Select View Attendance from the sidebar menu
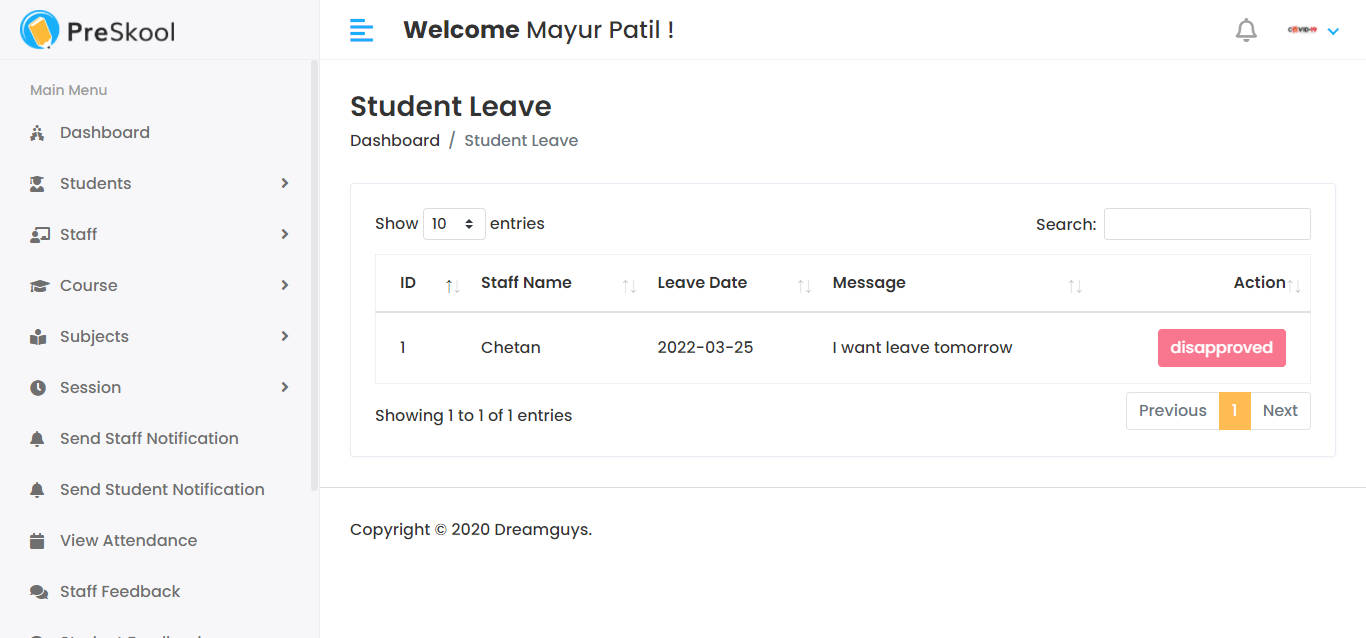The height and width of the screenshot is (638, 1366). click(128, 540)
